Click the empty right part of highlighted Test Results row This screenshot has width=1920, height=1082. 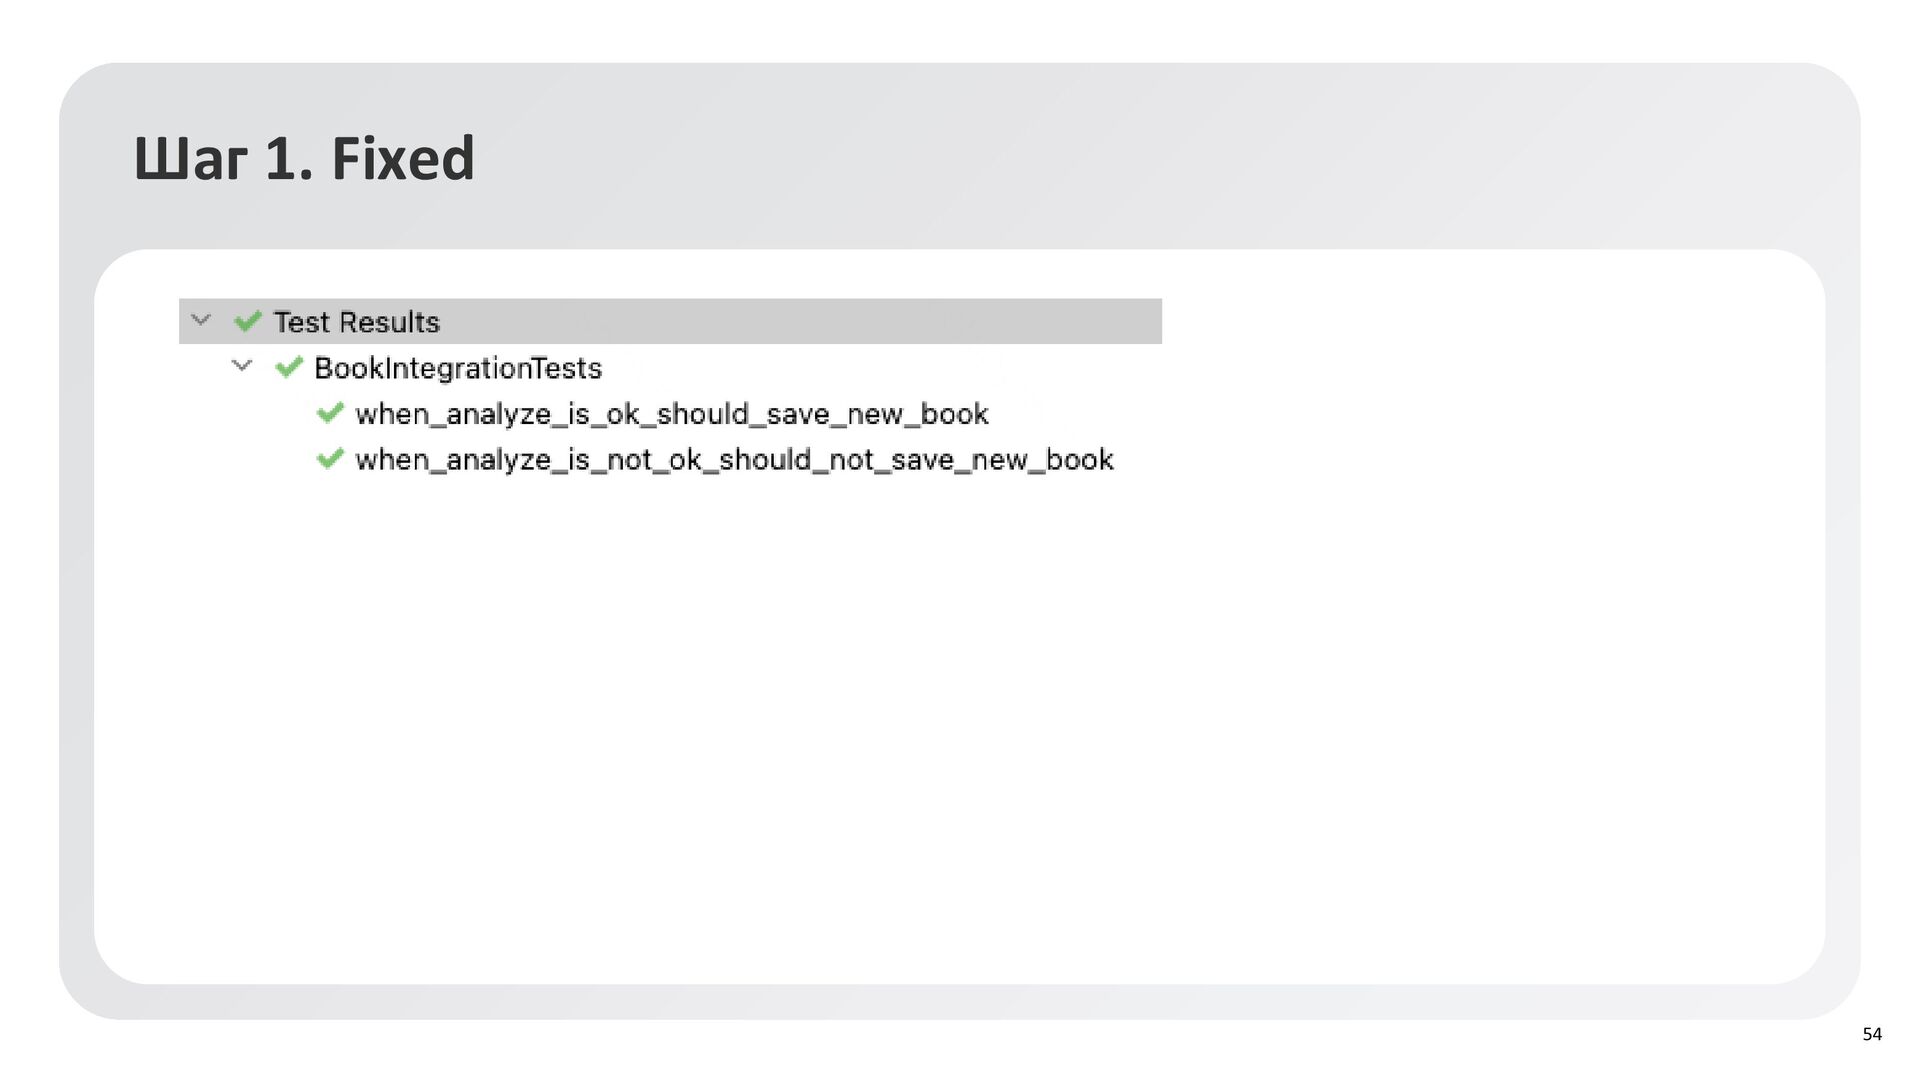click(900, 321)
